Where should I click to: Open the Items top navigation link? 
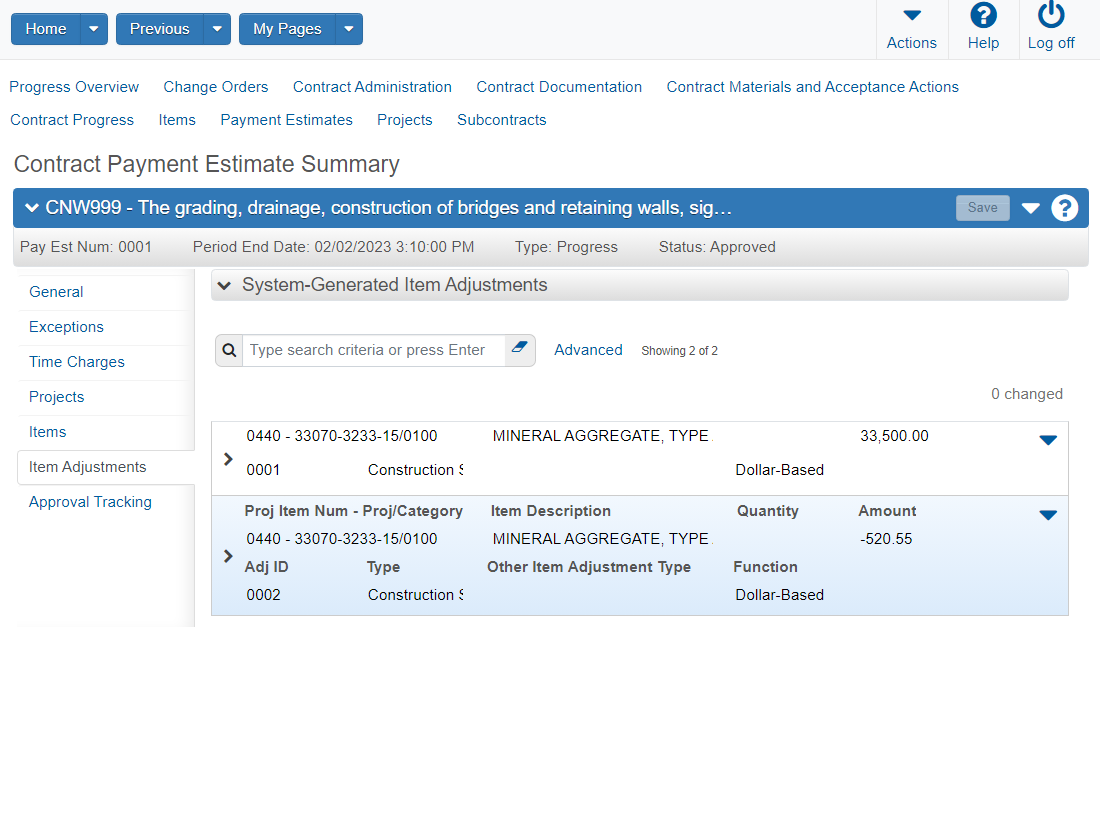tap(177, 120)
